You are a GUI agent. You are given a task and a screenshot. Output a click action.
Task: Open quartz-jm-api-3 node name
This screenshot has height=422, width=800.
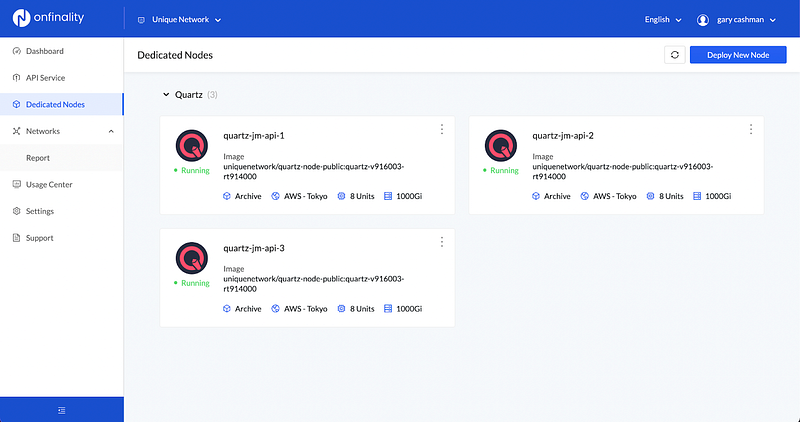254,249
